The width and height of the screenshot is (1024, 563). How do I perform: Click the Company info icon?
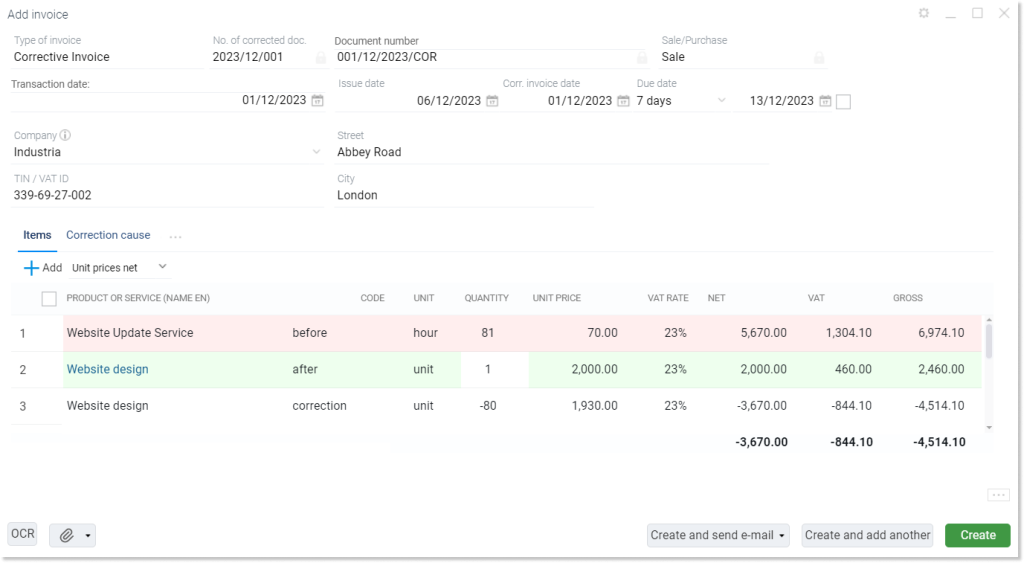coord(66,136)
